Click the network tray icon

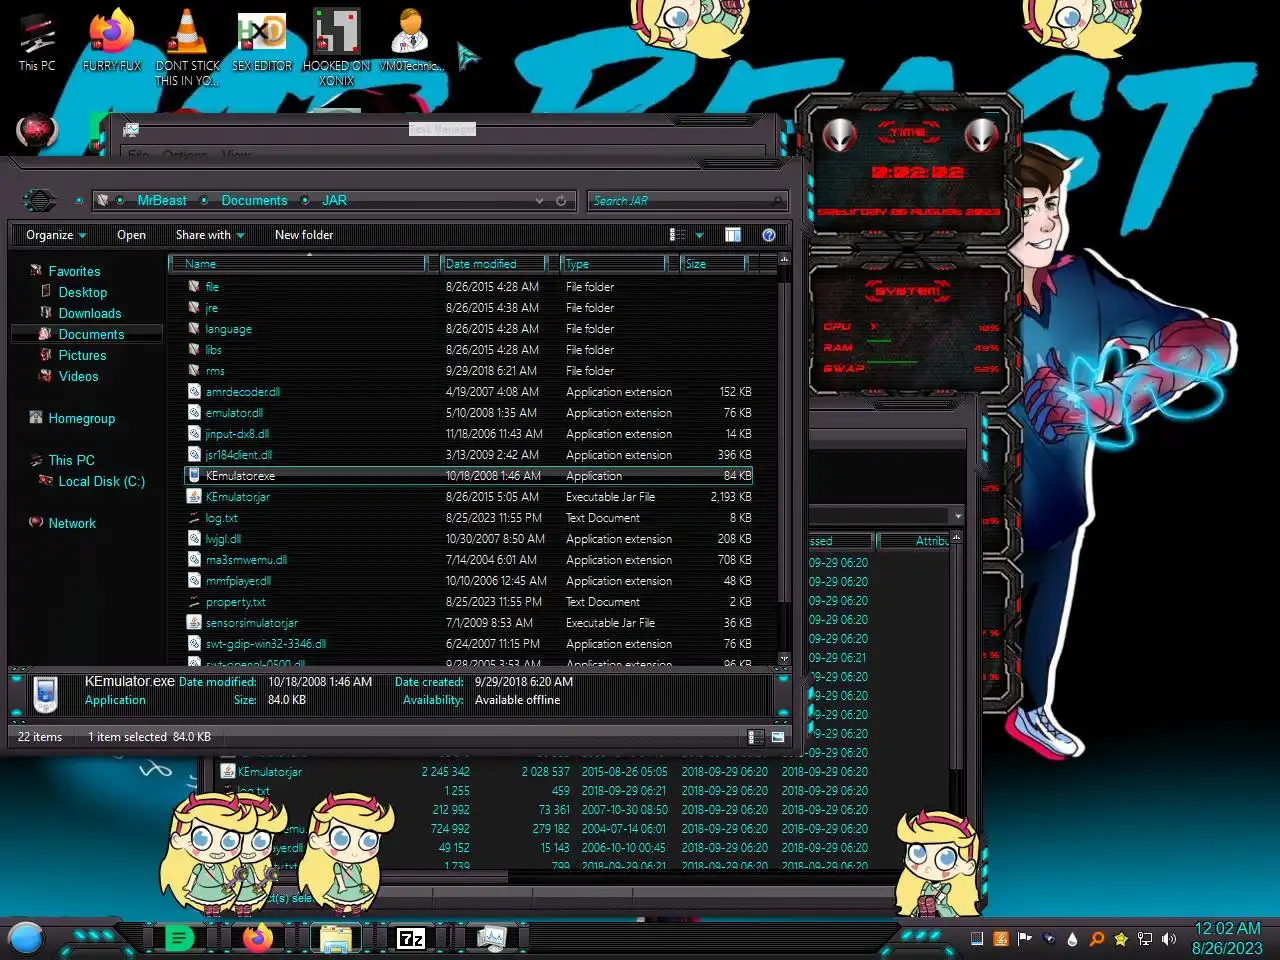coord(1145,939)
